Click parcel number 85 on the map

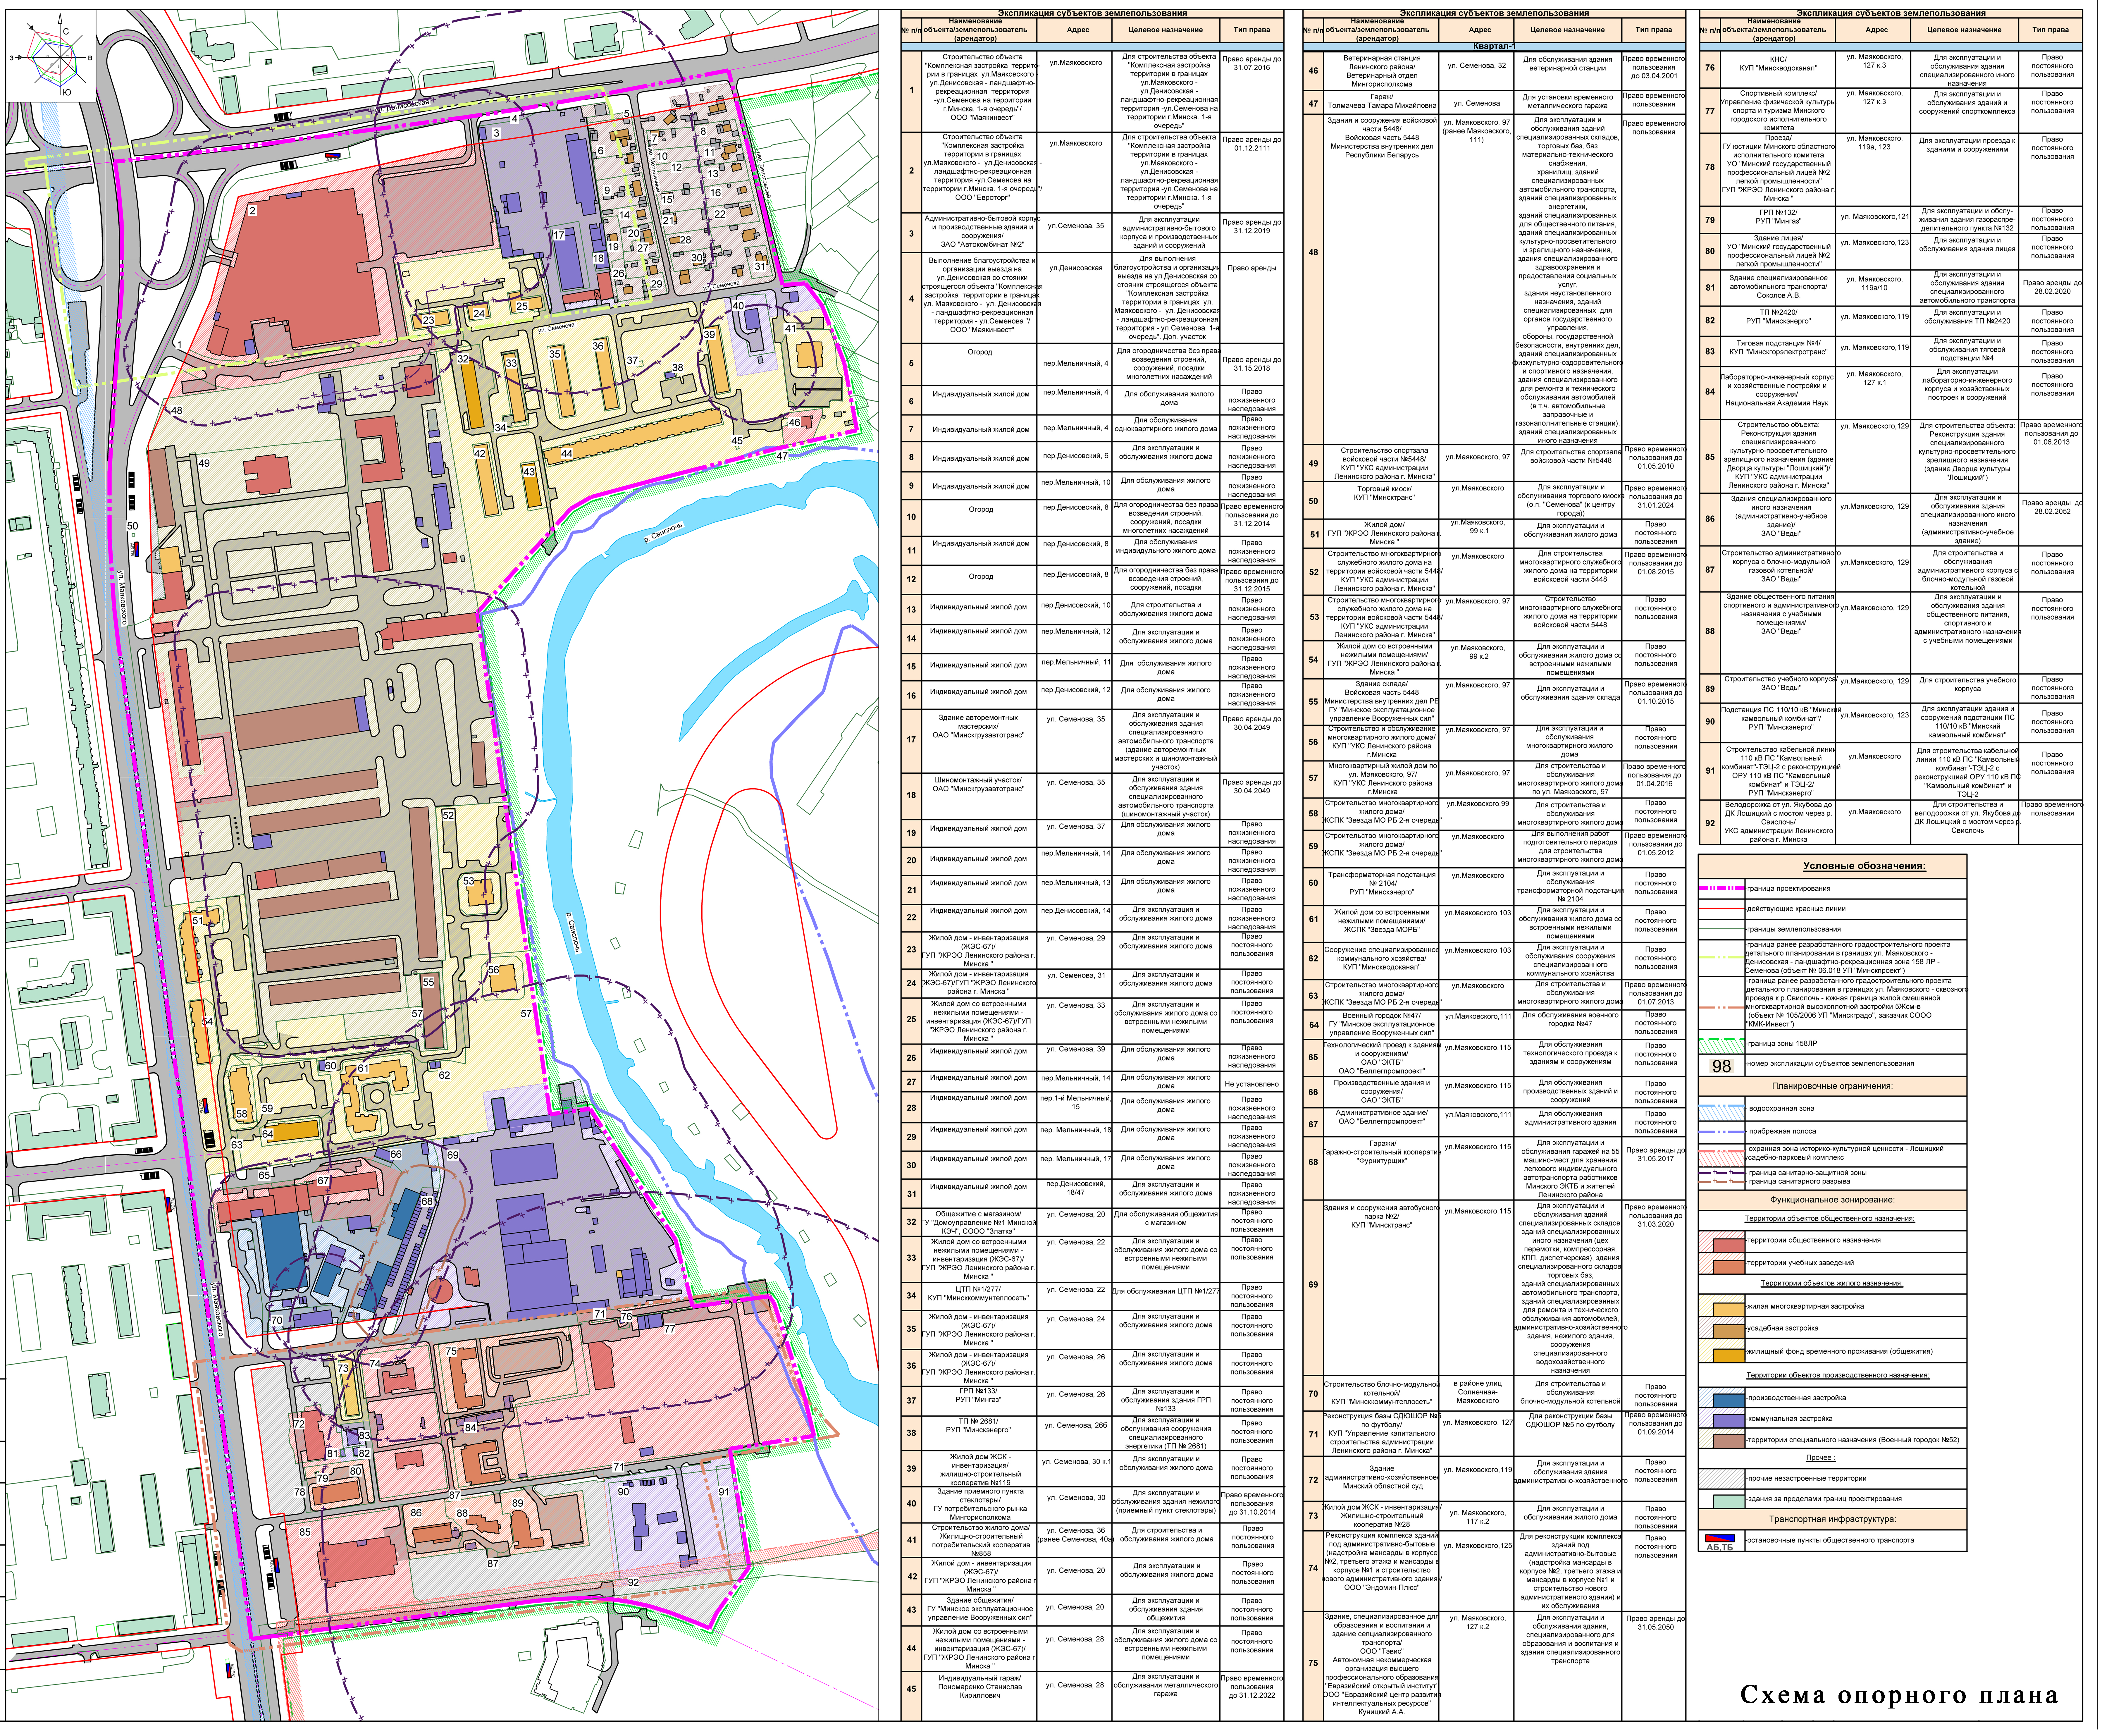pyautogui.click(x=305, y=1532)
